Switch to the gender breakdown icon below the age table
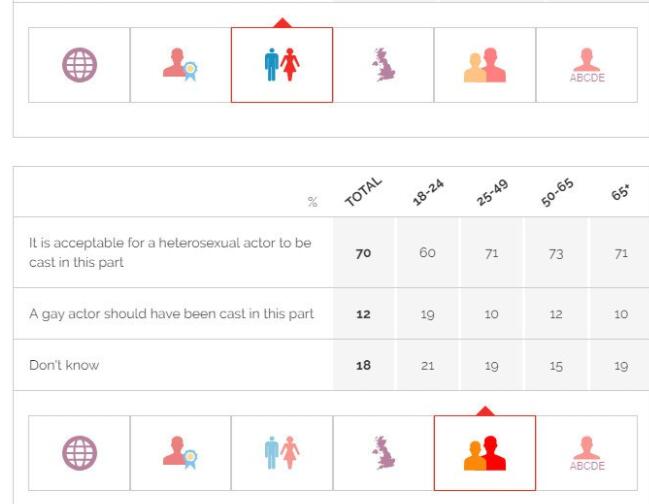 (x=282, y=453)
